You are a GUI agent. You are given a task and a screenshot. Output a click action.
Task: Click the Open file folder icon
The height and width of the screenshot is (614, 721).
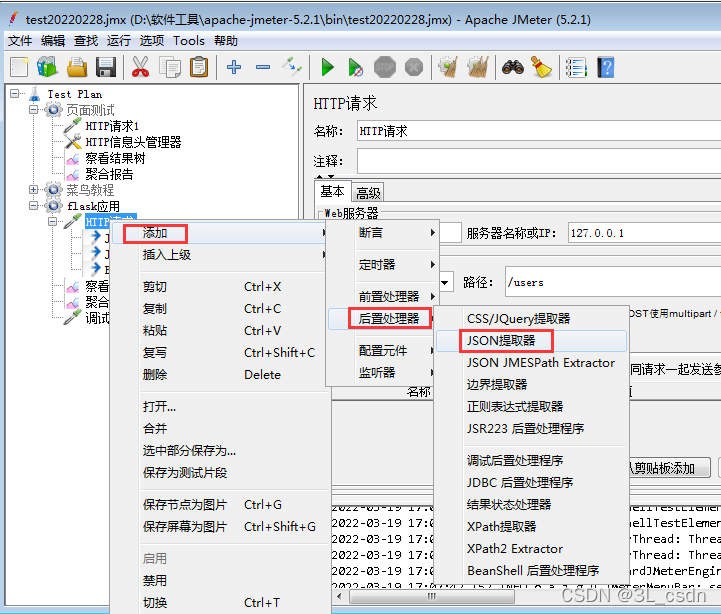pyautogui.click(x=77, y=67)
